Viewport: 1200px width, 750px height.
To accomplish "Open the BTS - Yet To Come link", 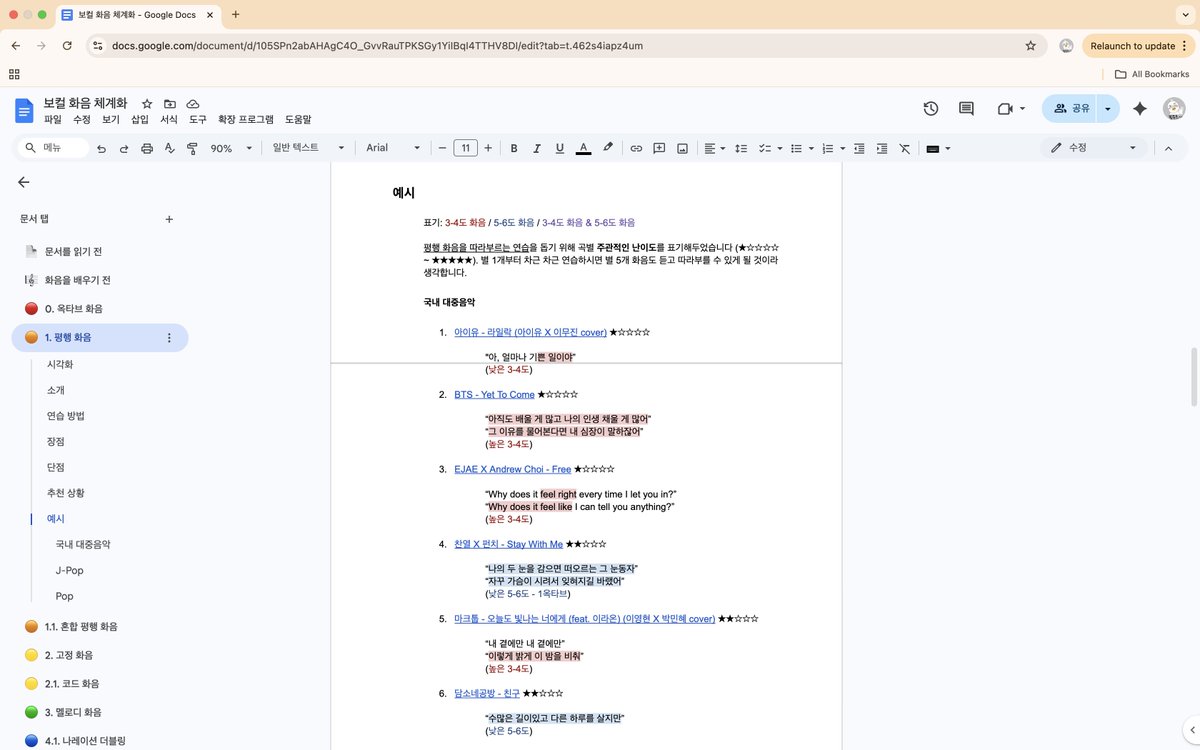I will pyautogui.click(x=494, y=394).
